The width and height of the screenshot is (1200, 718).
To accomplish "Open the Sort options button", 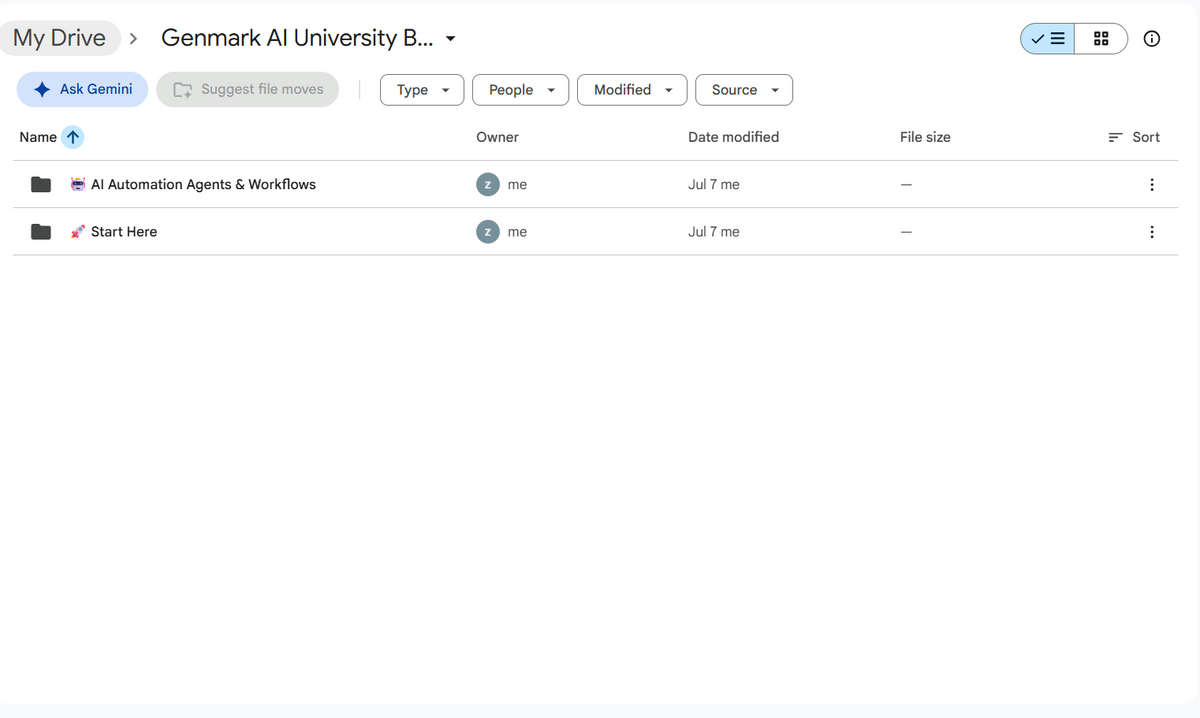I will pyautogui.click(x=1134, y=137).
